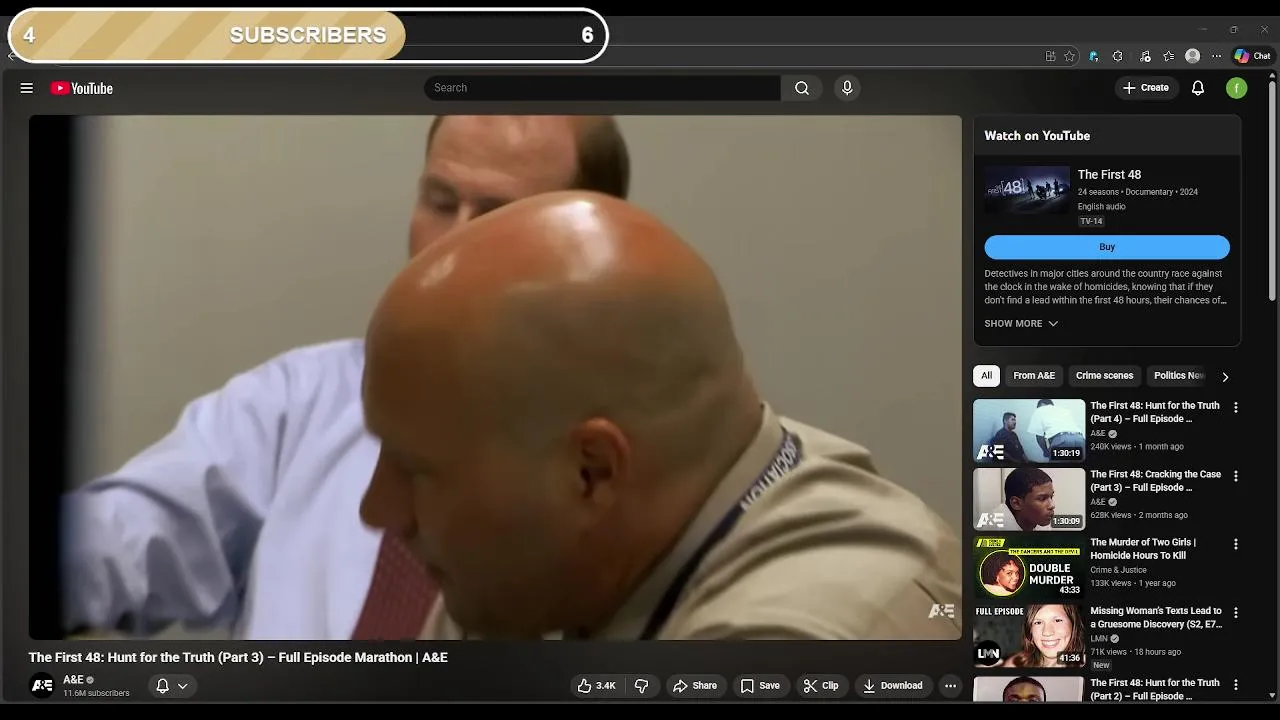
Task: Open YouTube notifications bell in header
Action: click(x=1198, y=88)
